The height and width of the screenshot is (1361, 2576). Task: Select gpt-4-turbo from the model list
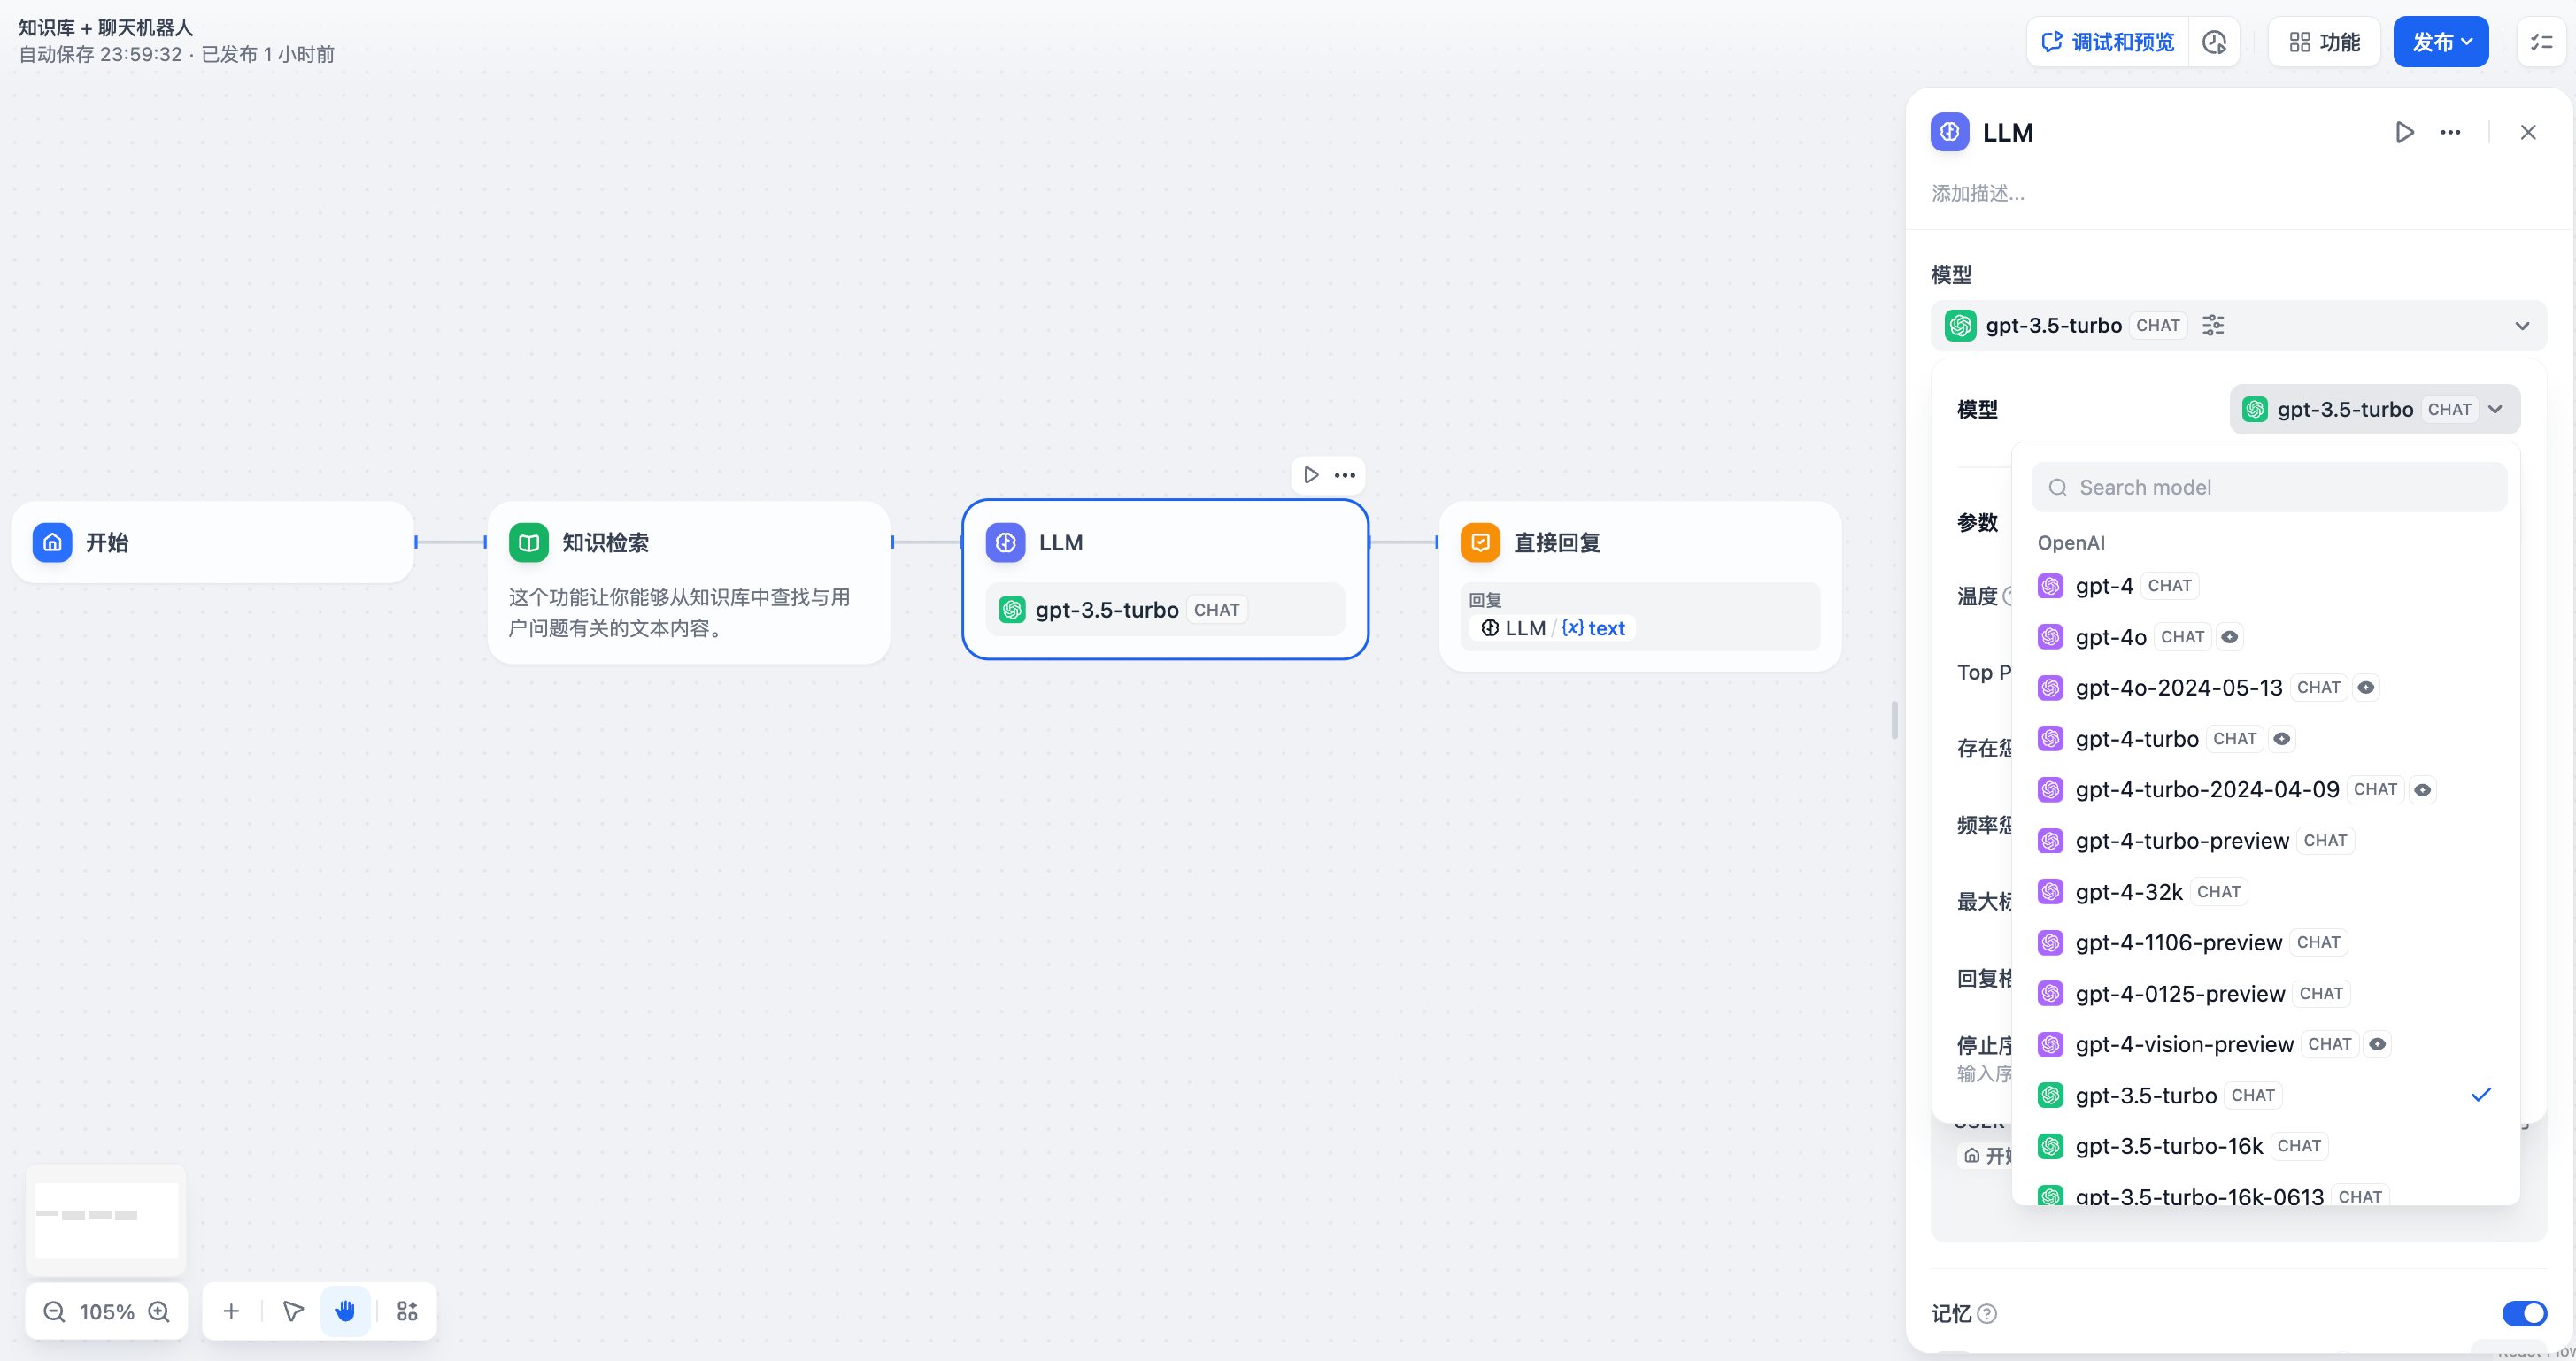pyautogui.click(x=2136, y=739)
